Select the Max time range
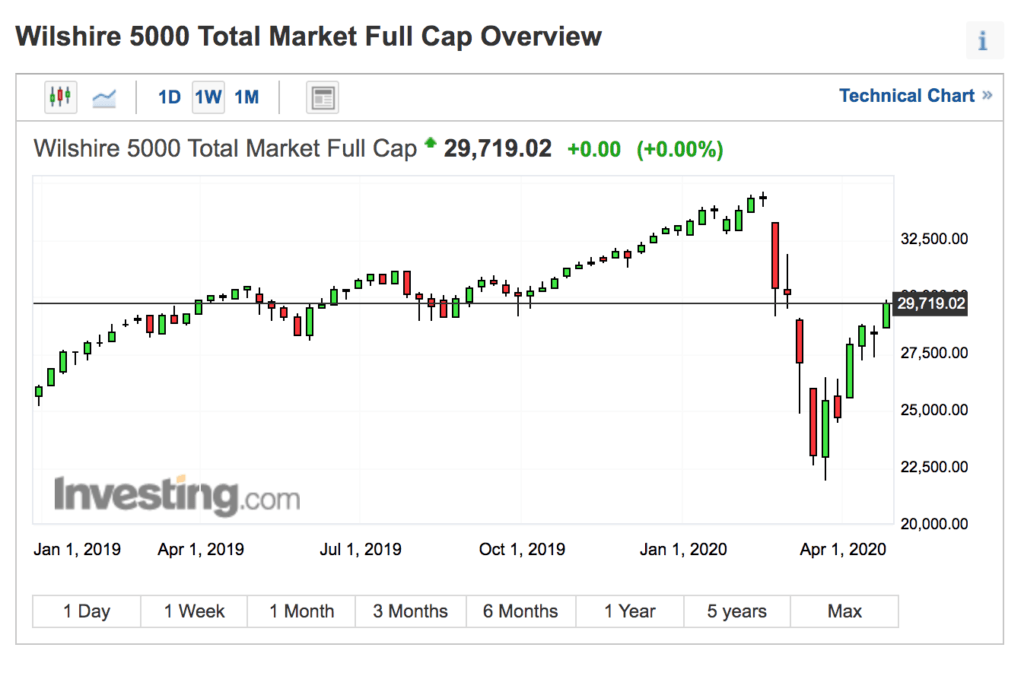This screenshot has width=1024, height=692. point(844,610)
